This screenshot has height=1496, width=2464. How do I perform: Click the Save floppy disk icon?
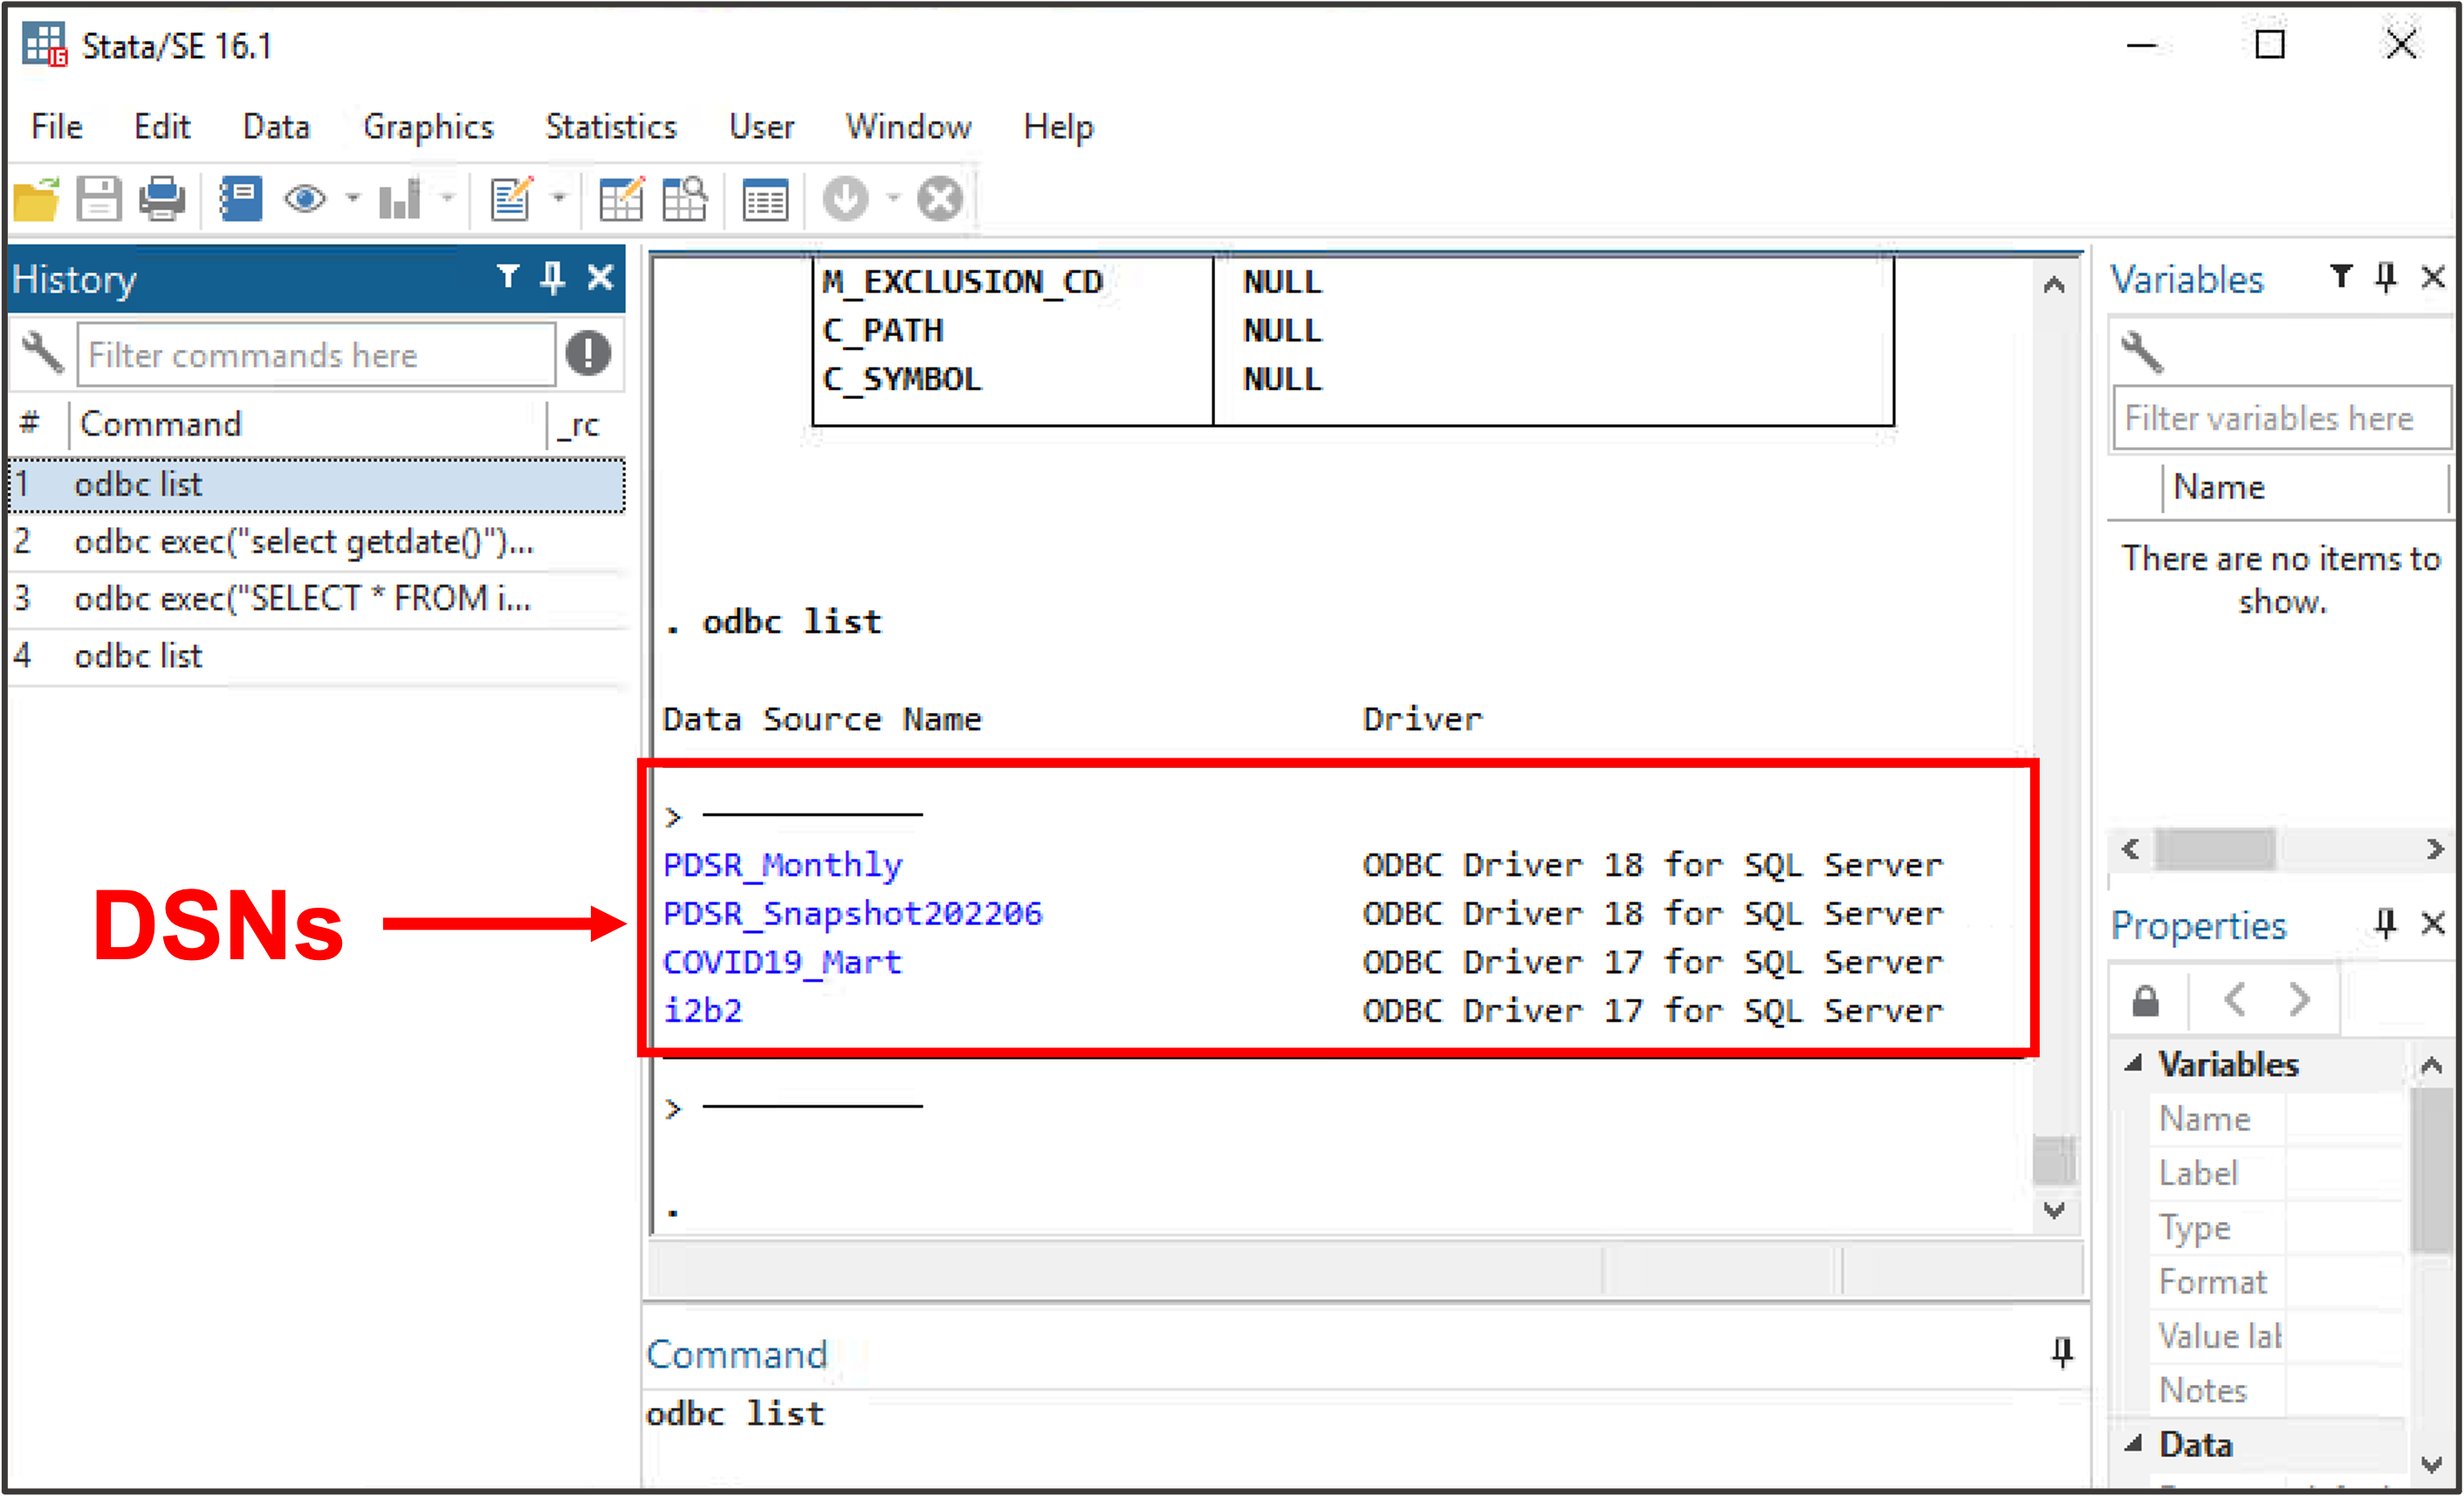[99, 199]
